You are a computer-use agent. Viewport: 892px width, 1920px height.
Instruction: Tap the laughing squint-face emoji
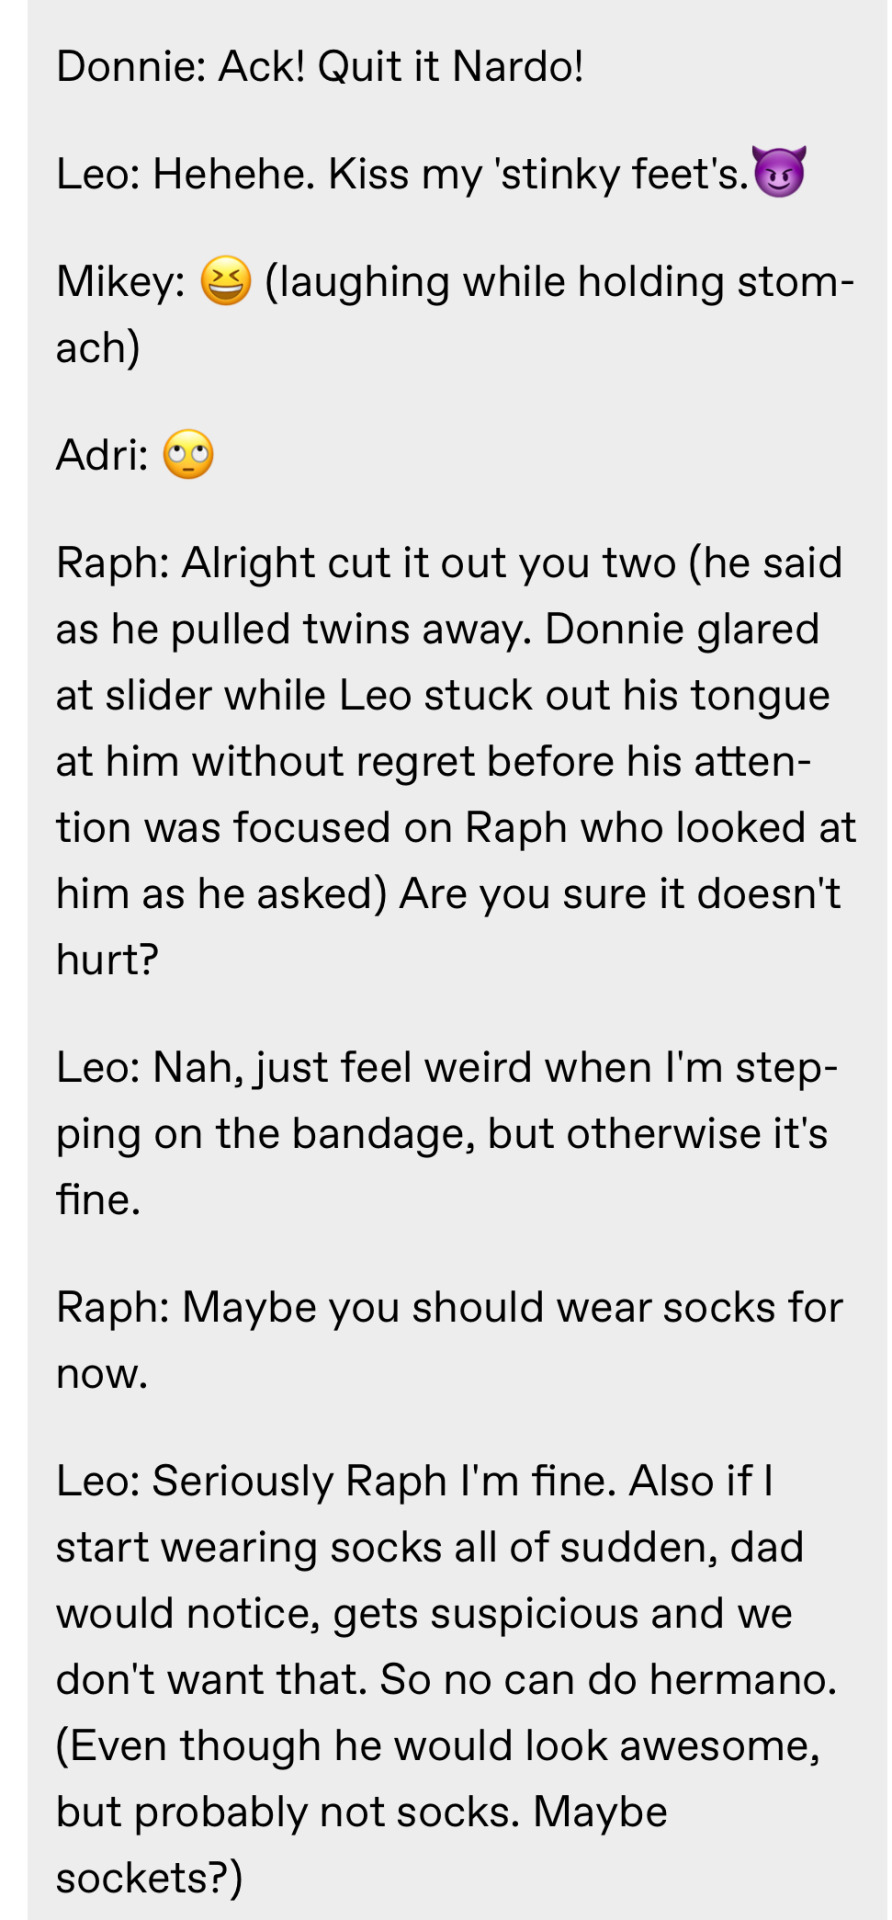226,281
